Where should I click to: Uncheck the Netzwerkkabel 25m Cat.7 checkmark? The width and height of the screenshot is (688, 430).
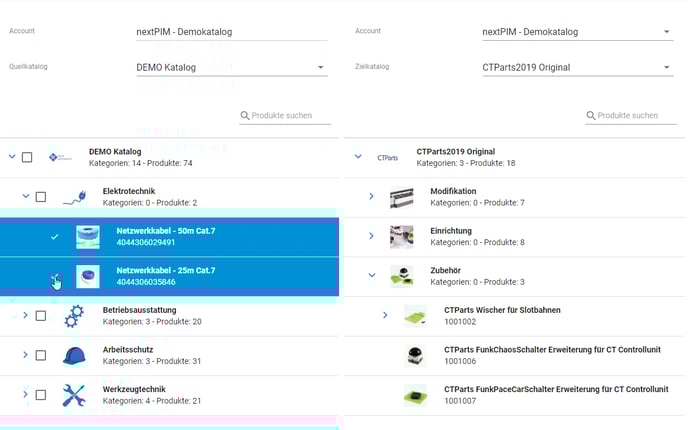[54, 277]
